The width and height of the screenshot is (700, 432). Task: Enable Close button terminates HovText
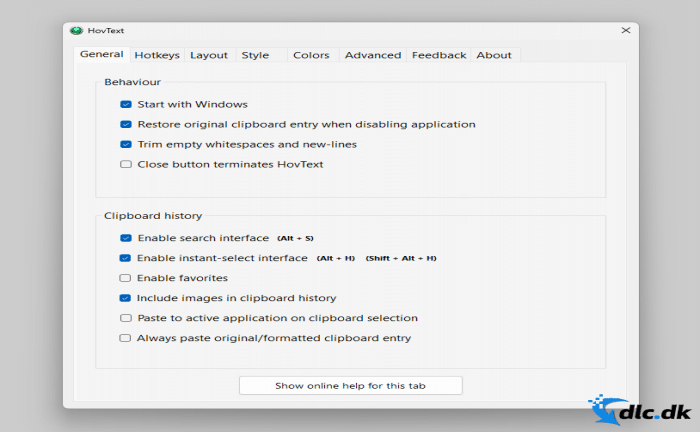126,165
